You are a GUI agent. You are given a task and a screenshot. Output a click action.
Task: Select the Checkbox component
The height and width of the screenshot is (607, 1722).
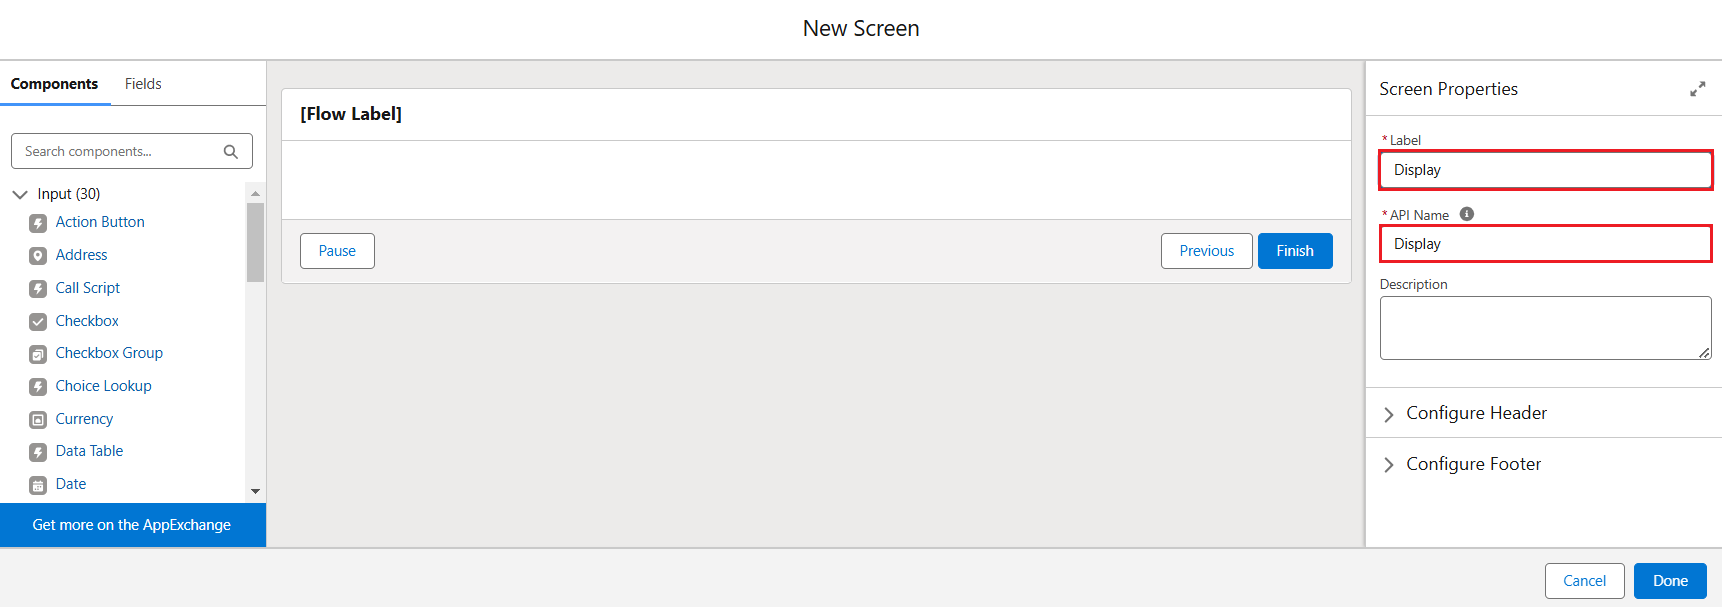pos(87,321)
